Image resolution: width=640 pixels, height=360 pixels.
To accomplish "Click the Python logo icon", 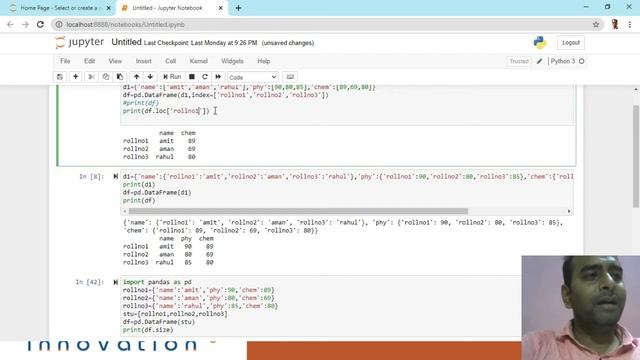I will [x=540, y=42].
